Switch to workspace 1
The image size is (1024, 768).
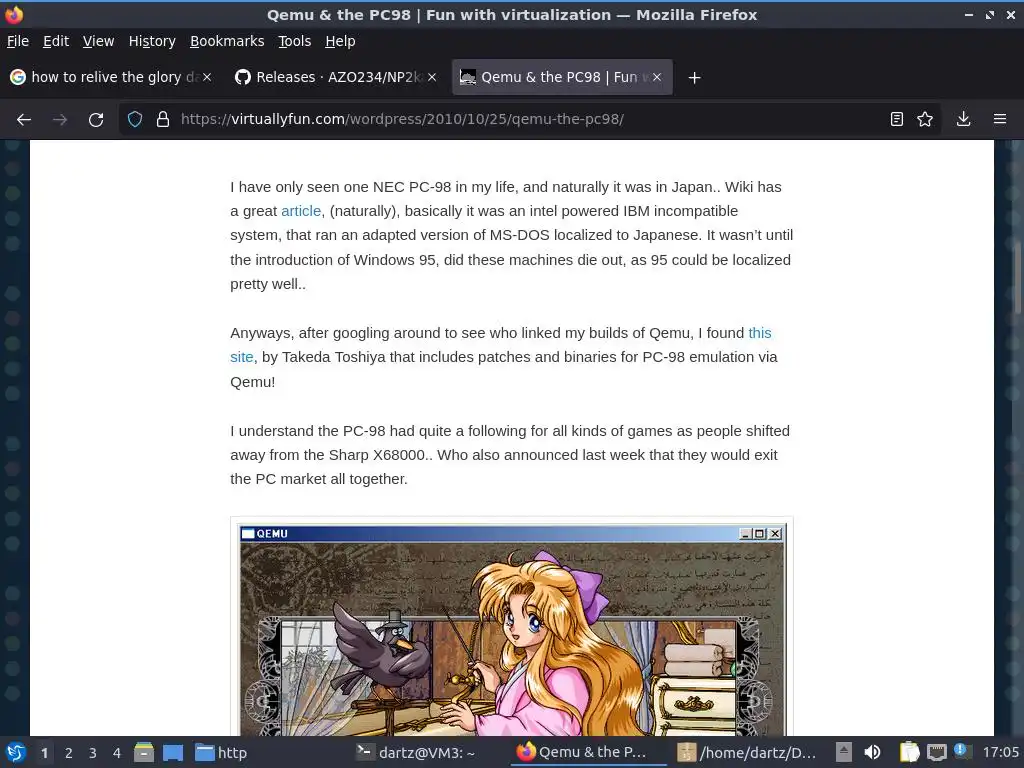(44, 753)
